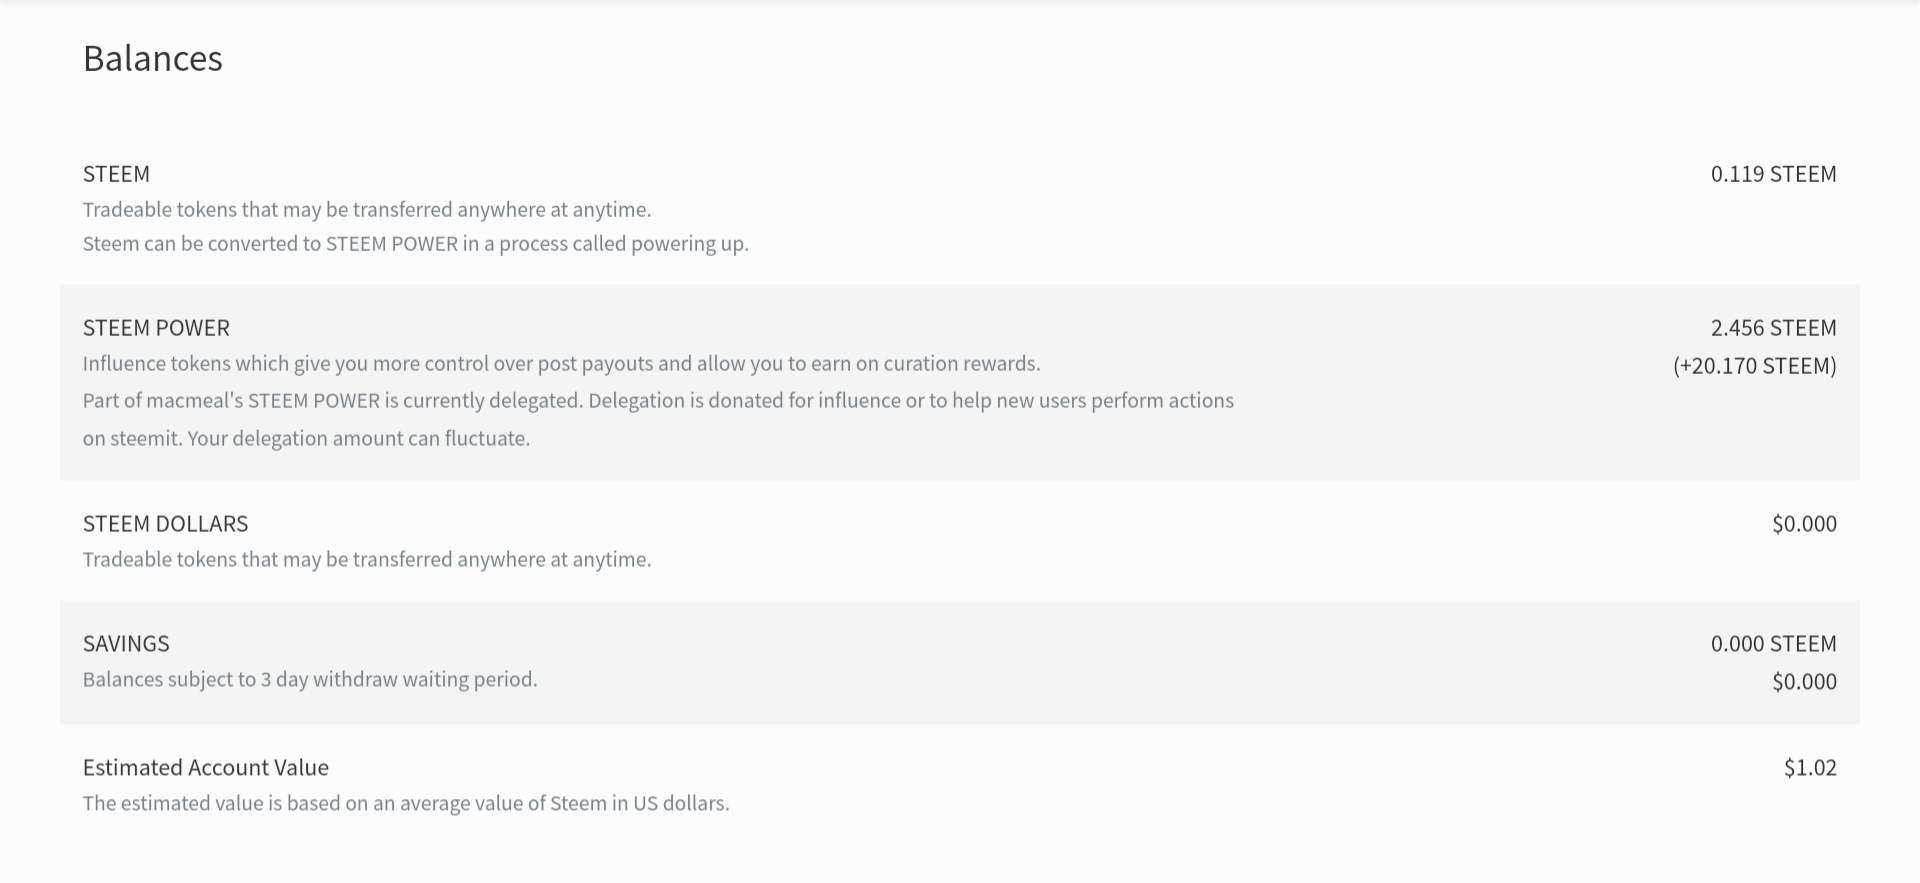Open the Steem Dollars $0.000 balance dropdown
This screenshot has width=1920, height=883.
1804,524
